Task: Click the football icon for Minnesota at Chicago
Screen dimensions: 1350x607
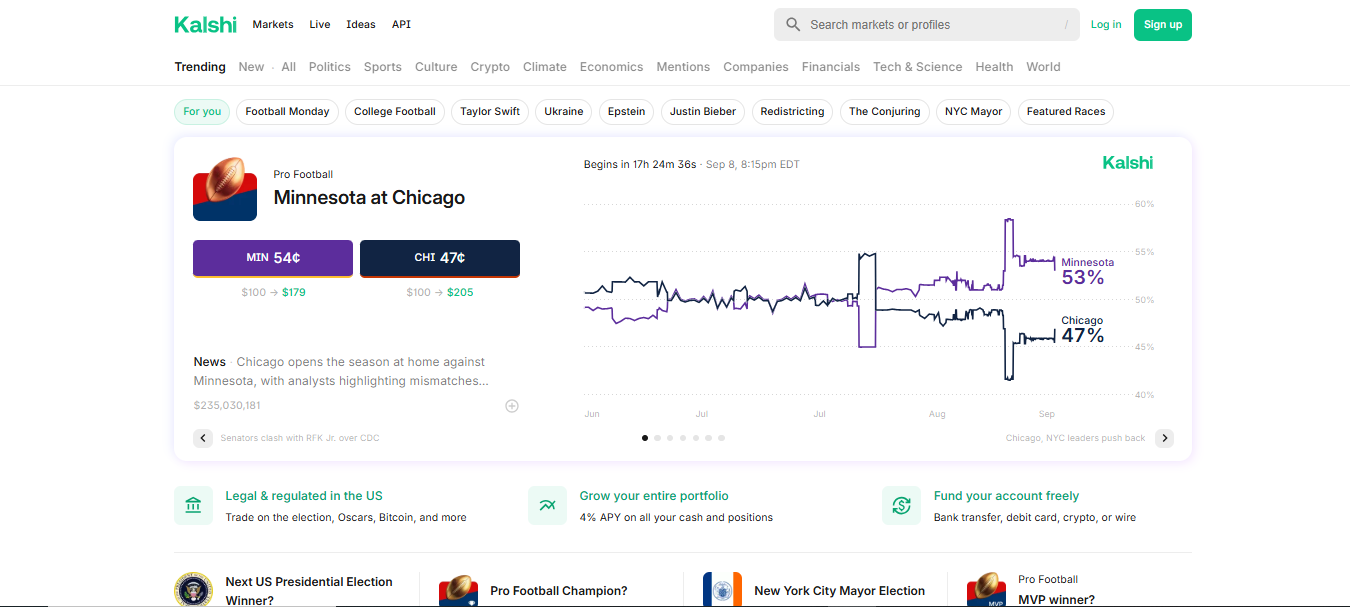Action: click(x=225, y=188)
